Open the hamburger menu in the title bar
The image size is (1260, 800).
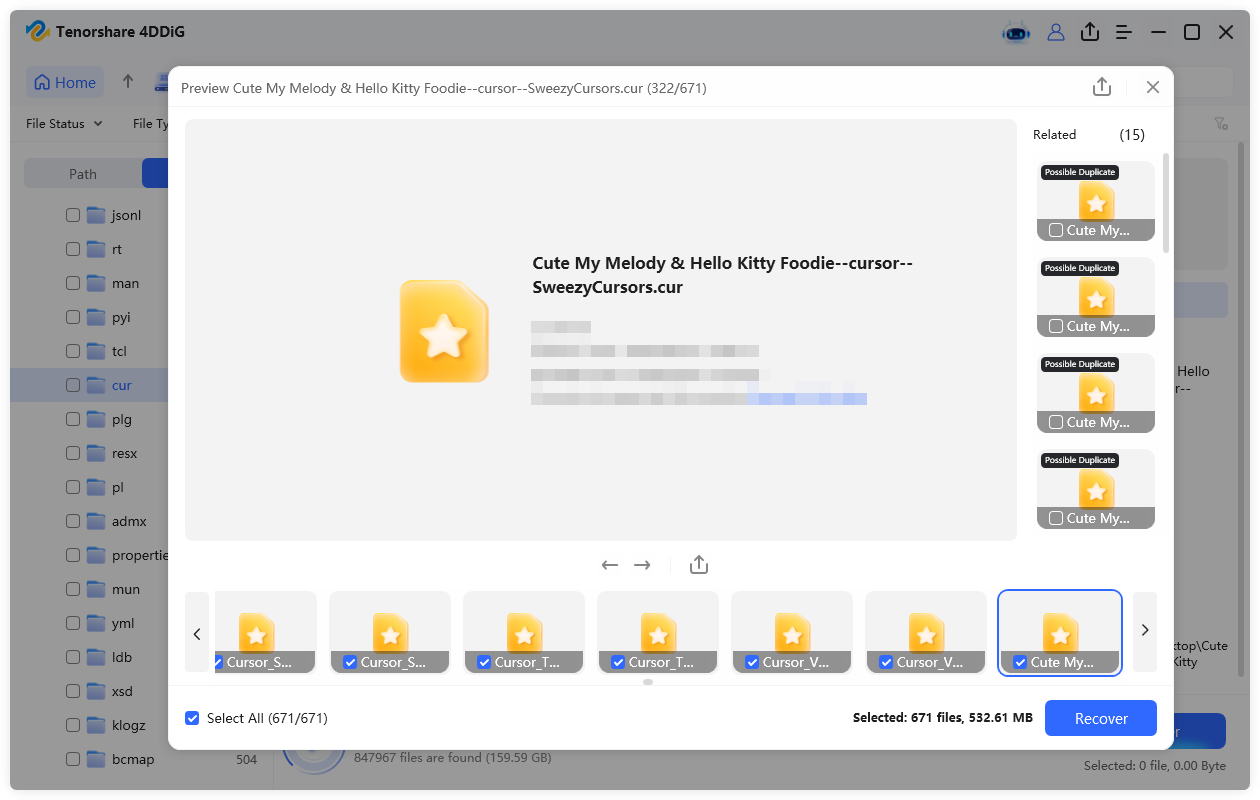point(1124,32)
